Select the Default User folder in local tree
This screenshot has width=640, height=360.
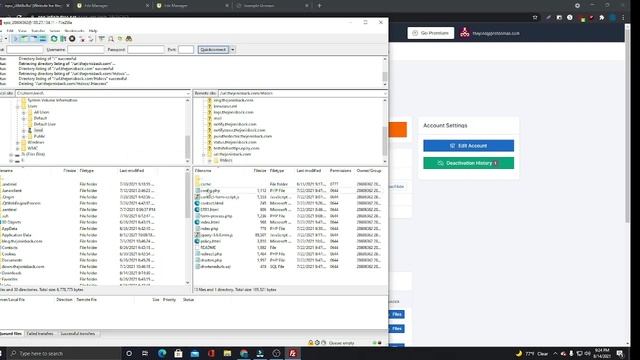[44, 124]
